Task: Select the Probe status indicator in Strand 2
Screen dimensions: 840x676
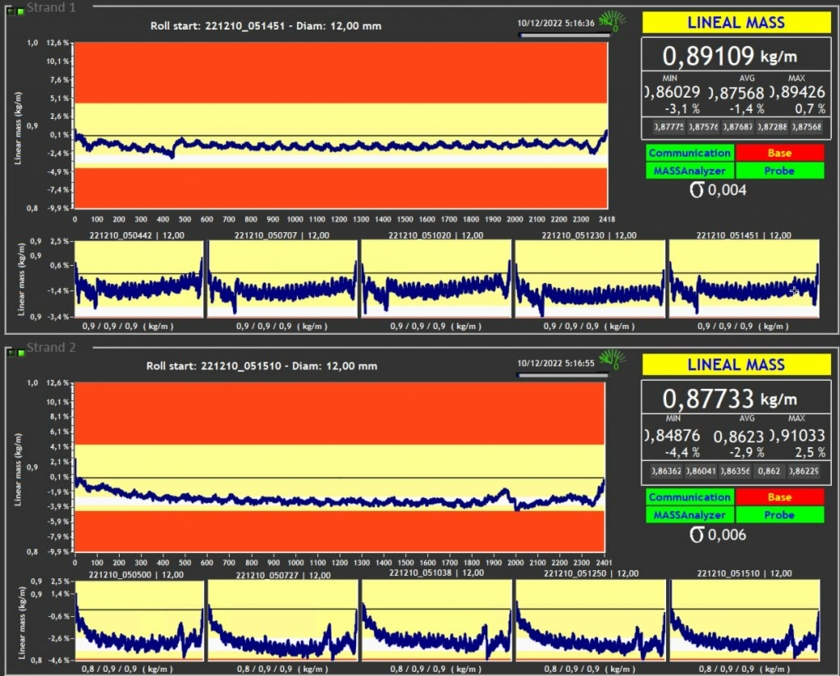Action: click(x=780, y=515)
